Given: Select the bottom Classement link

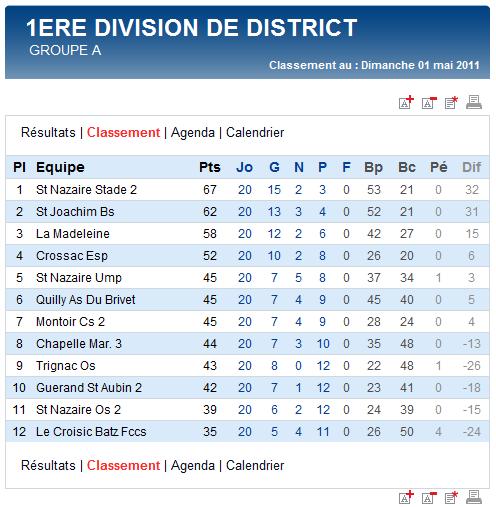Looking at the screenshot, I should 123,466.
